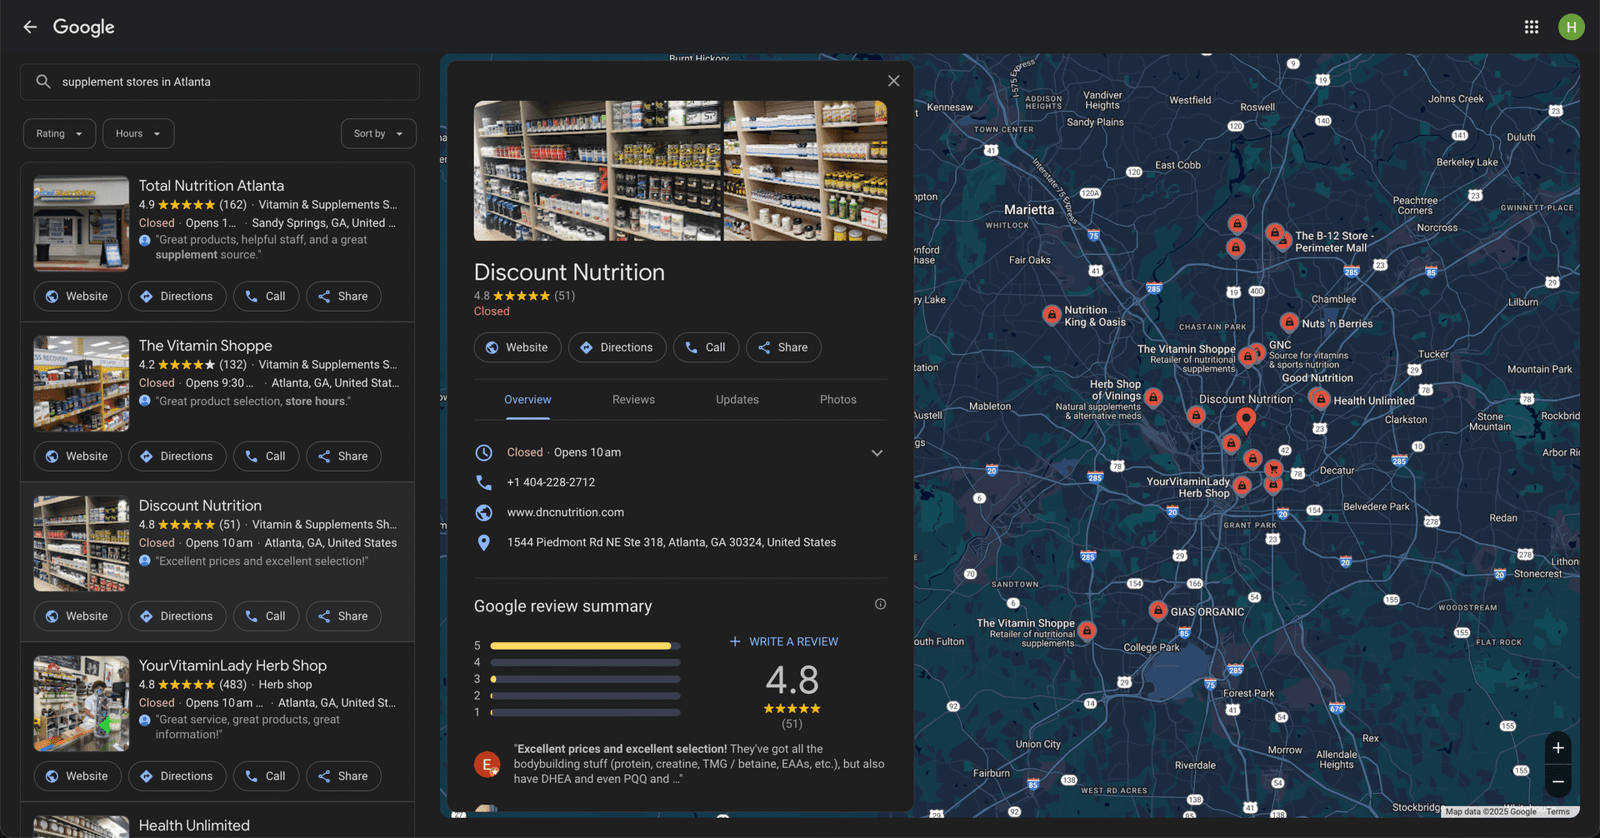This screenshot has width=1600, height=838.
Task: Open the Health Unlimited listing title
Action: (194, 826)
